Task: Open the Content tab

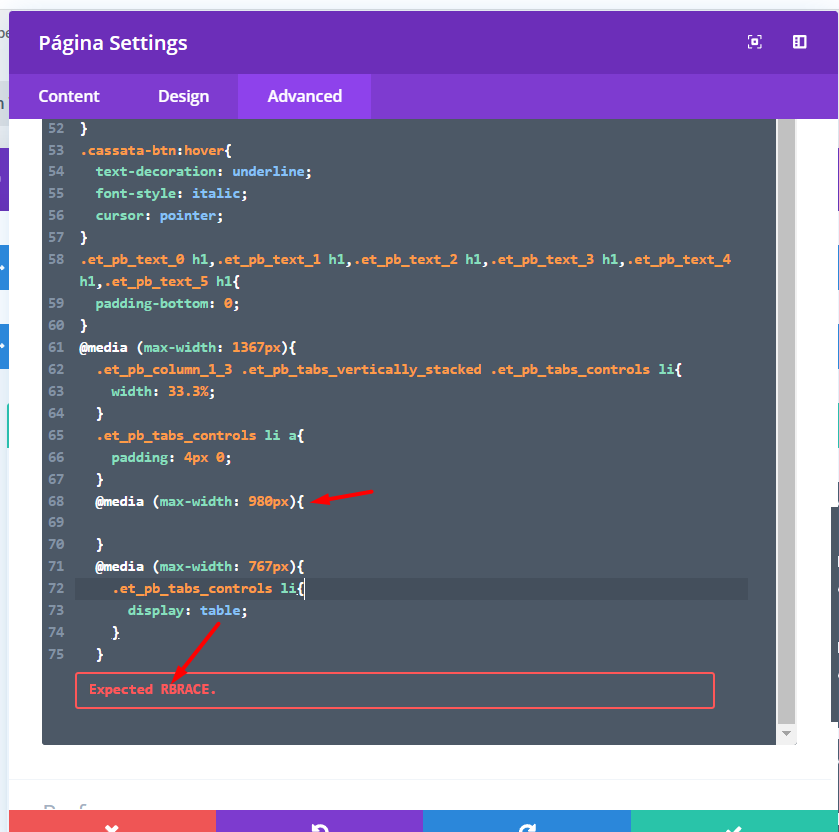Action: click(x=69, y=96)
